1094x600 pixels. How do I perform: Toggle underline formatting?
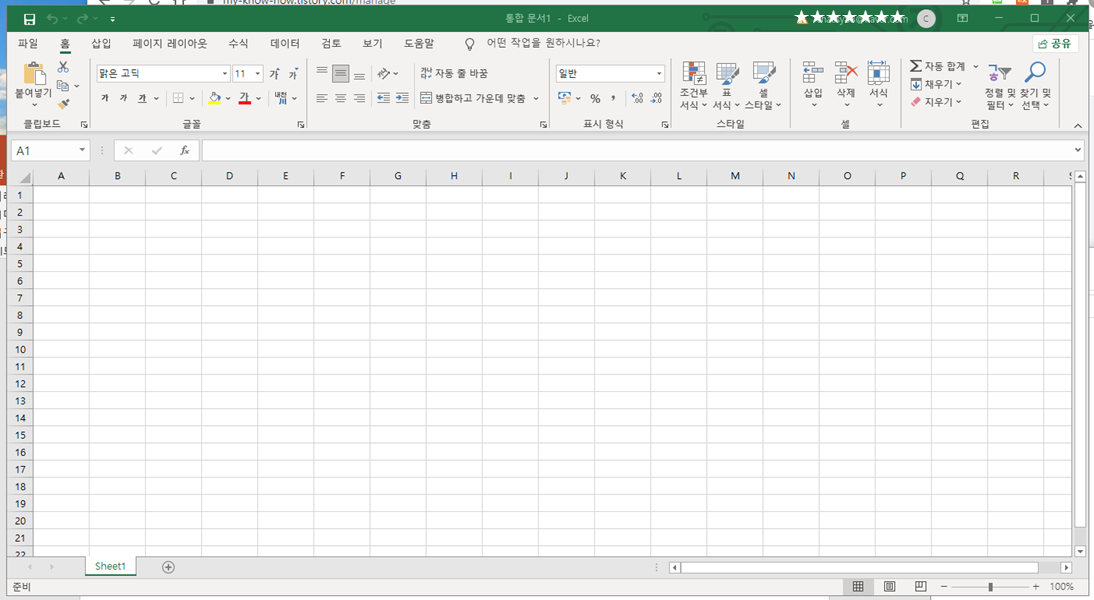coord(142,98)
